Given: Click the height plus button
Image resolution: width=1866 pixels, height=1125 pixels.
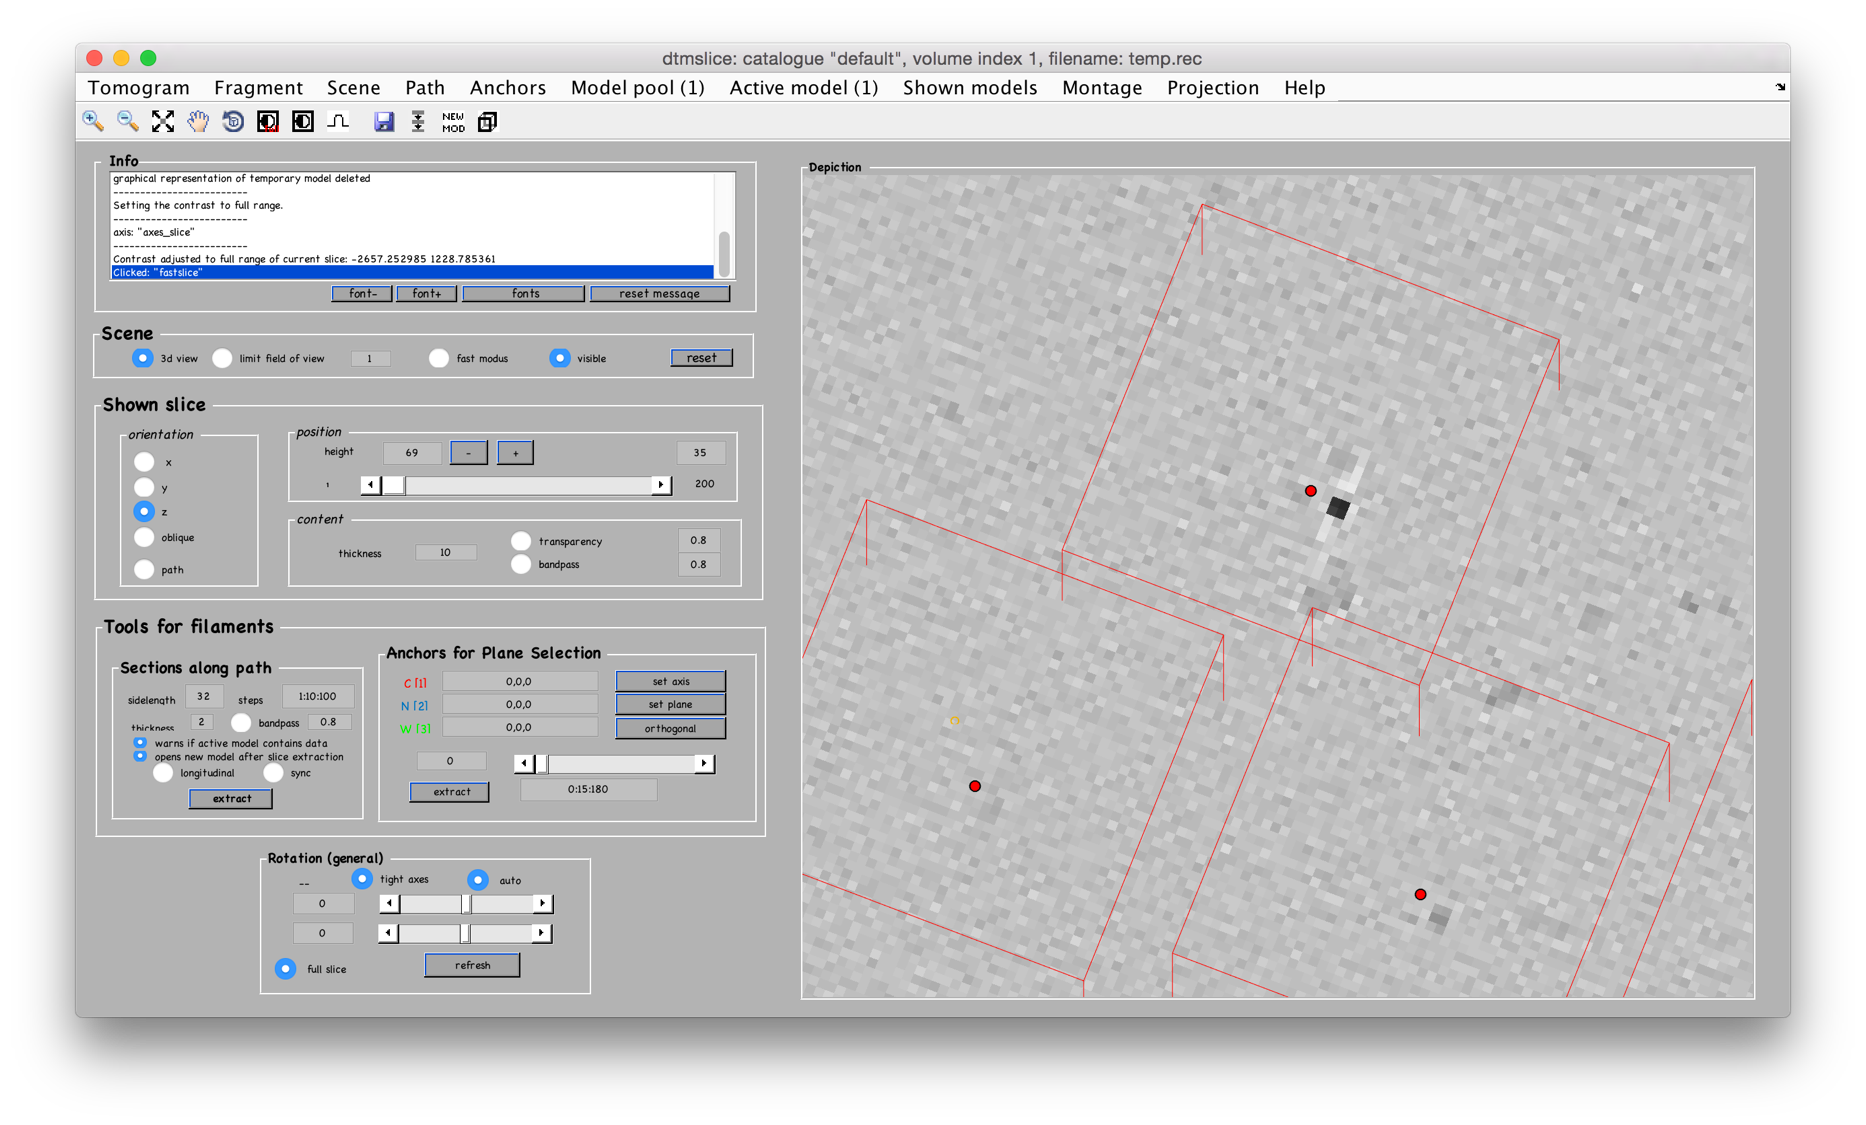Looking at the screenshot, I should click(x=515, y=453).
